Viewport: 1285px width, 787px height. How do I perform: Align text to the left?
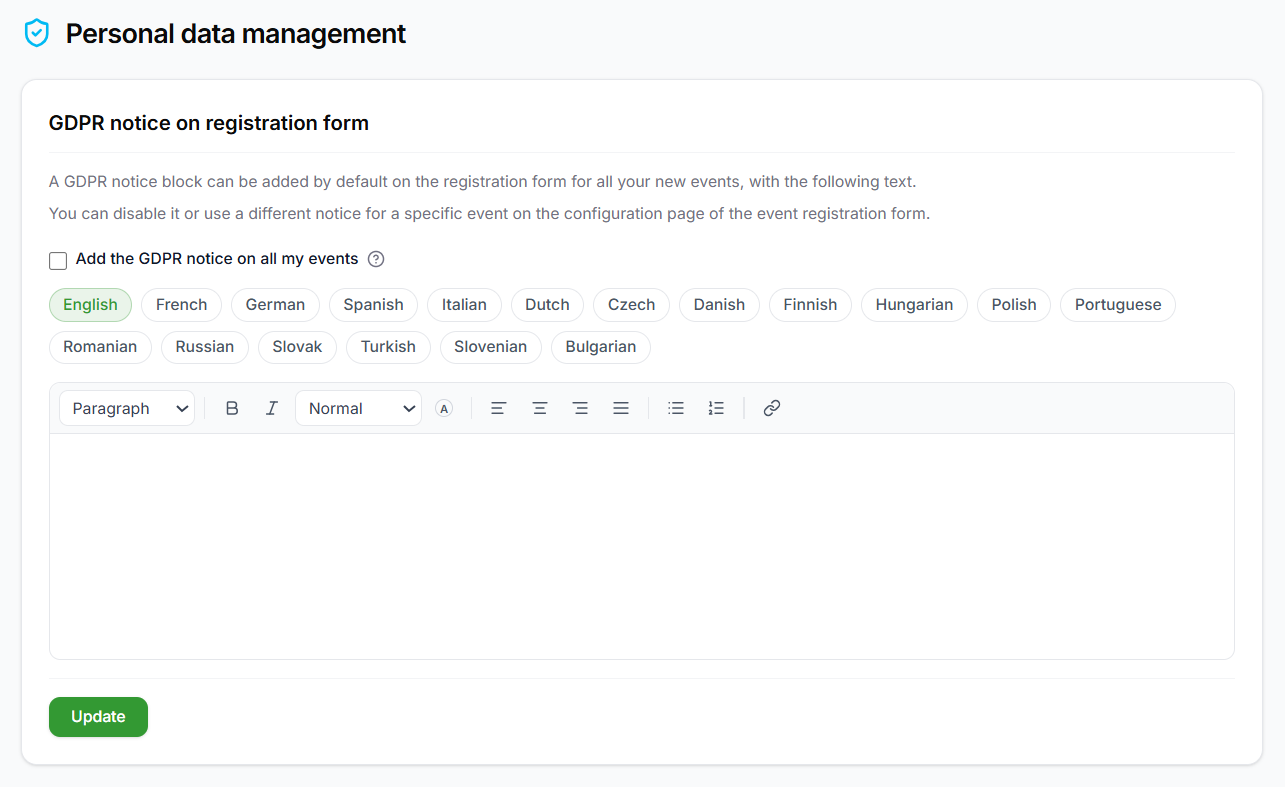click(x=498, y=408)
